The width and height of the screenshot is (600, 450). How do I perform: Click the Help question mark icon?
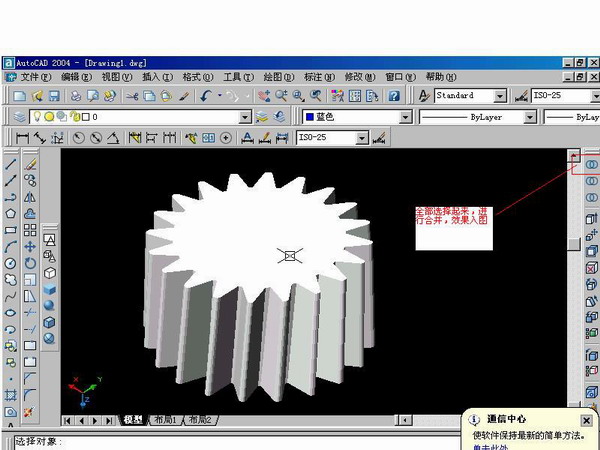(394, 95)
